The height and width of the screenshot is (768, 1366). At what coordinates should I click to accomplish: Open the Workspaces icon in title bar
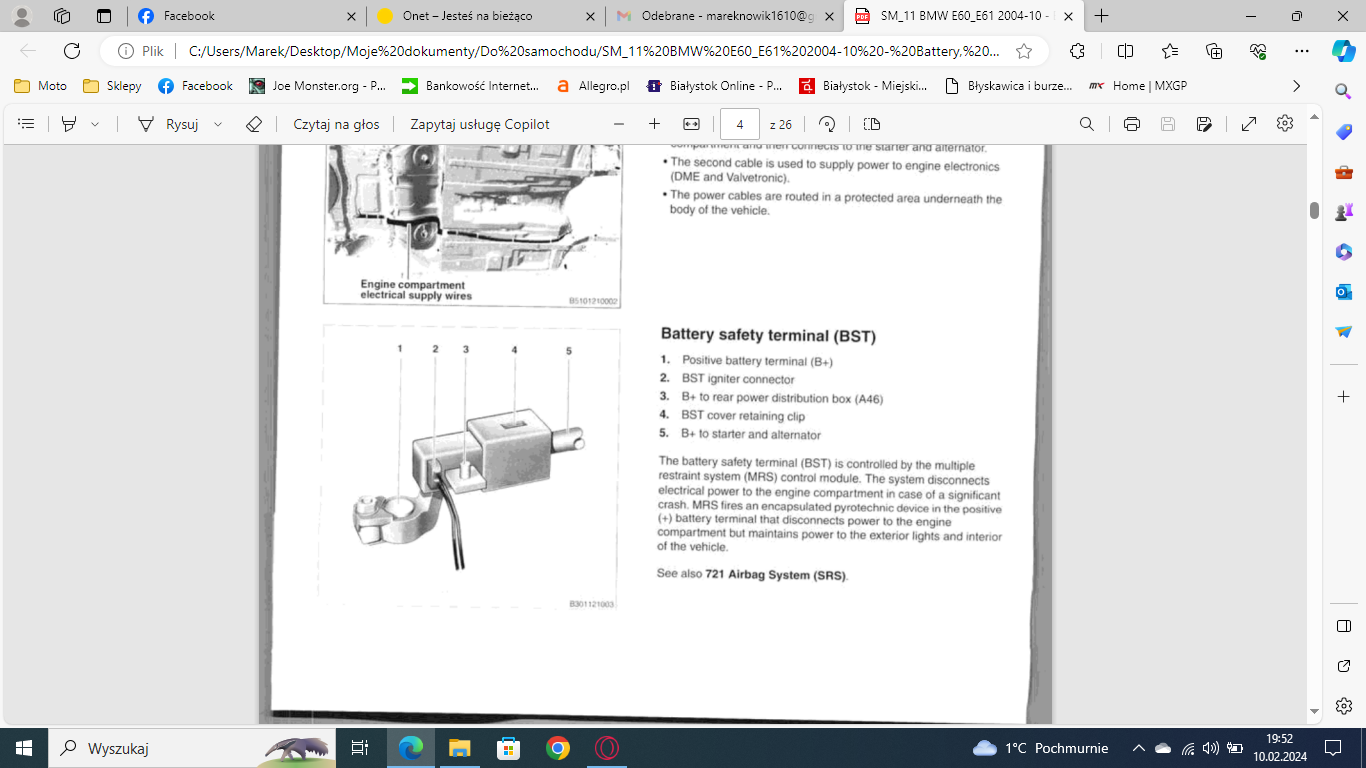62,16
